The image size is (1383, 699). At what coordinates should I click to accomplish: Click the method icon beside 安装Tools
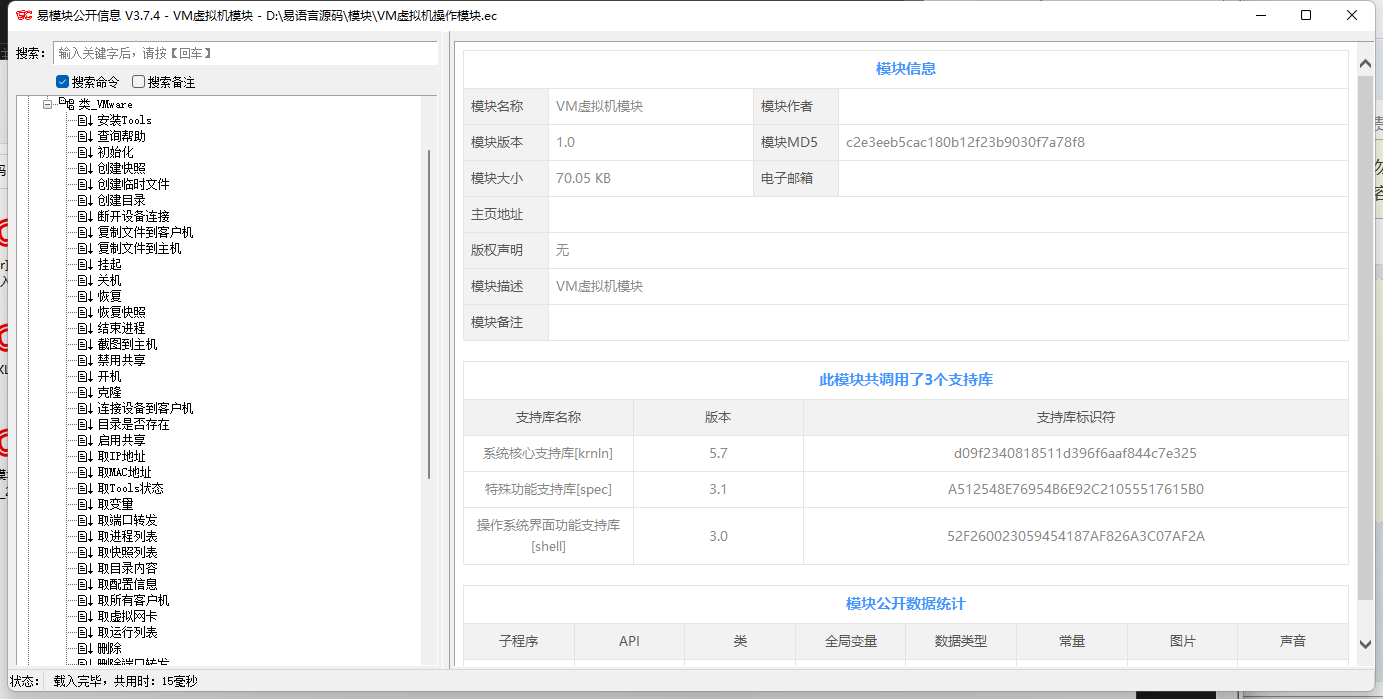point(85,120)
